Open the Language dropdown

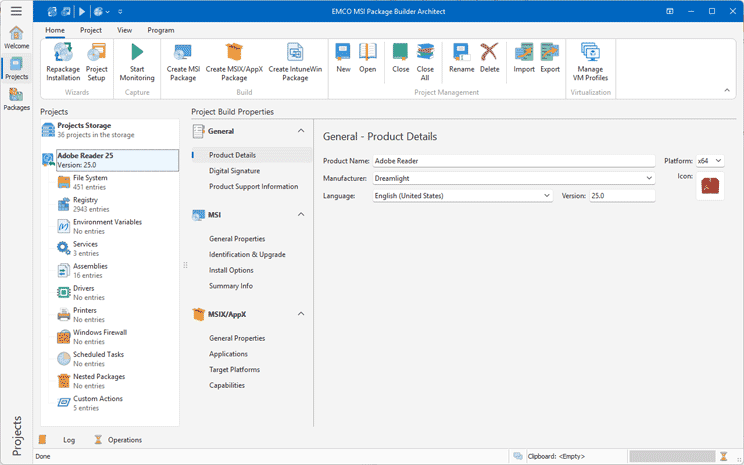[x=547, y=196]
